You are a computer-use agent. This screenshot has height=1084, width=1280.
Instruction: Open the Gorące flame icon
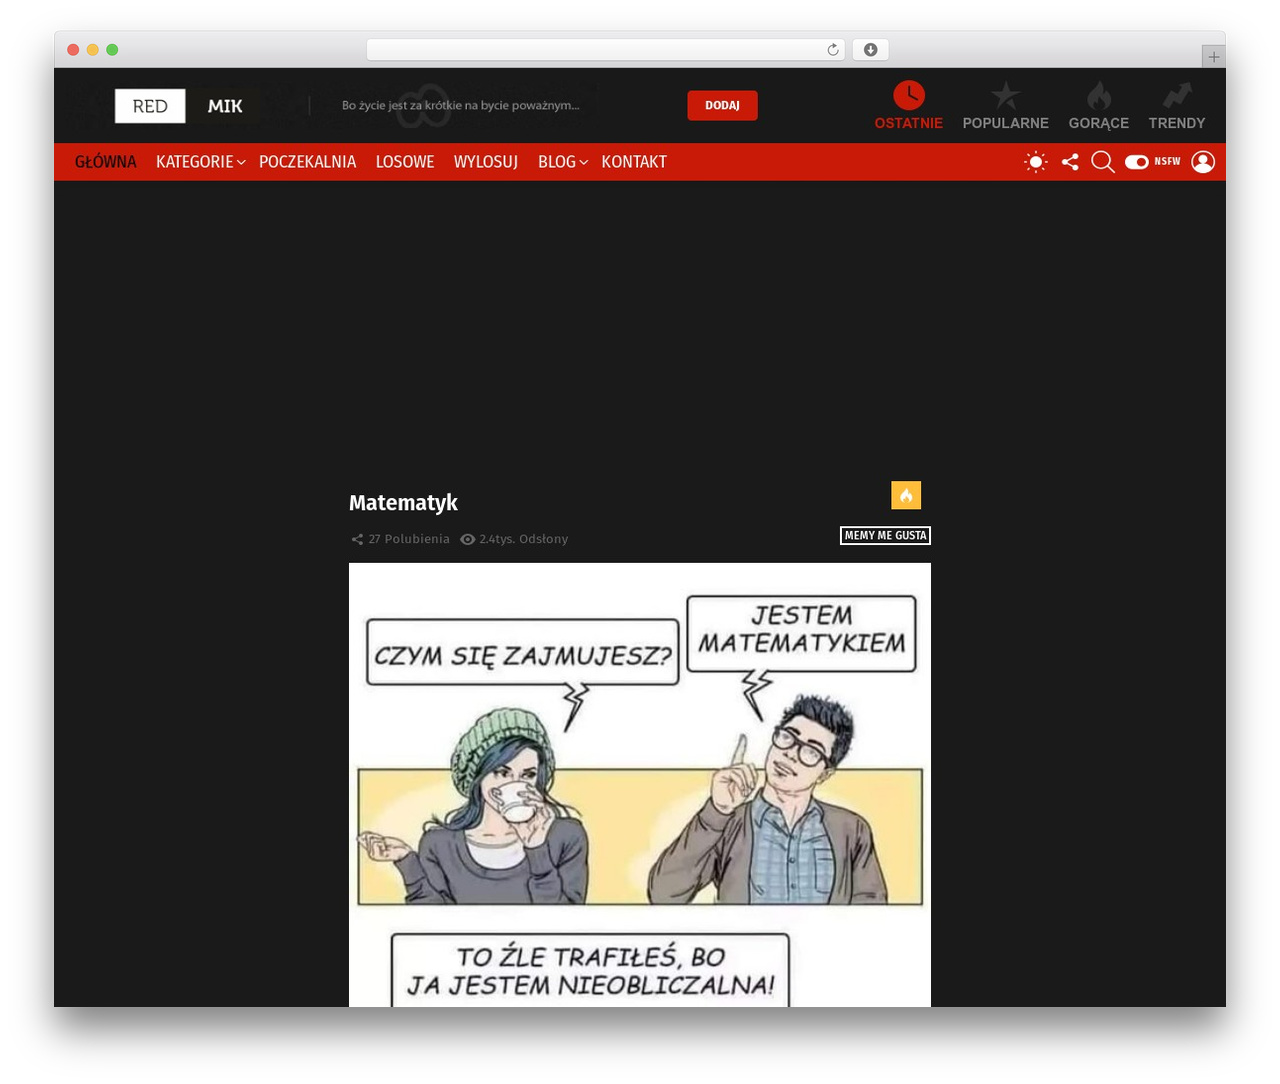coord(1098,96)
